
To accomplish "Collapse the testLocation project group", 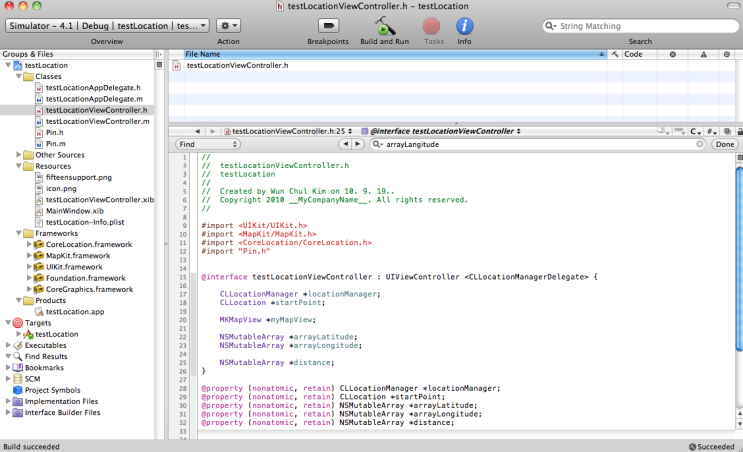I will [x=8, y=65].
